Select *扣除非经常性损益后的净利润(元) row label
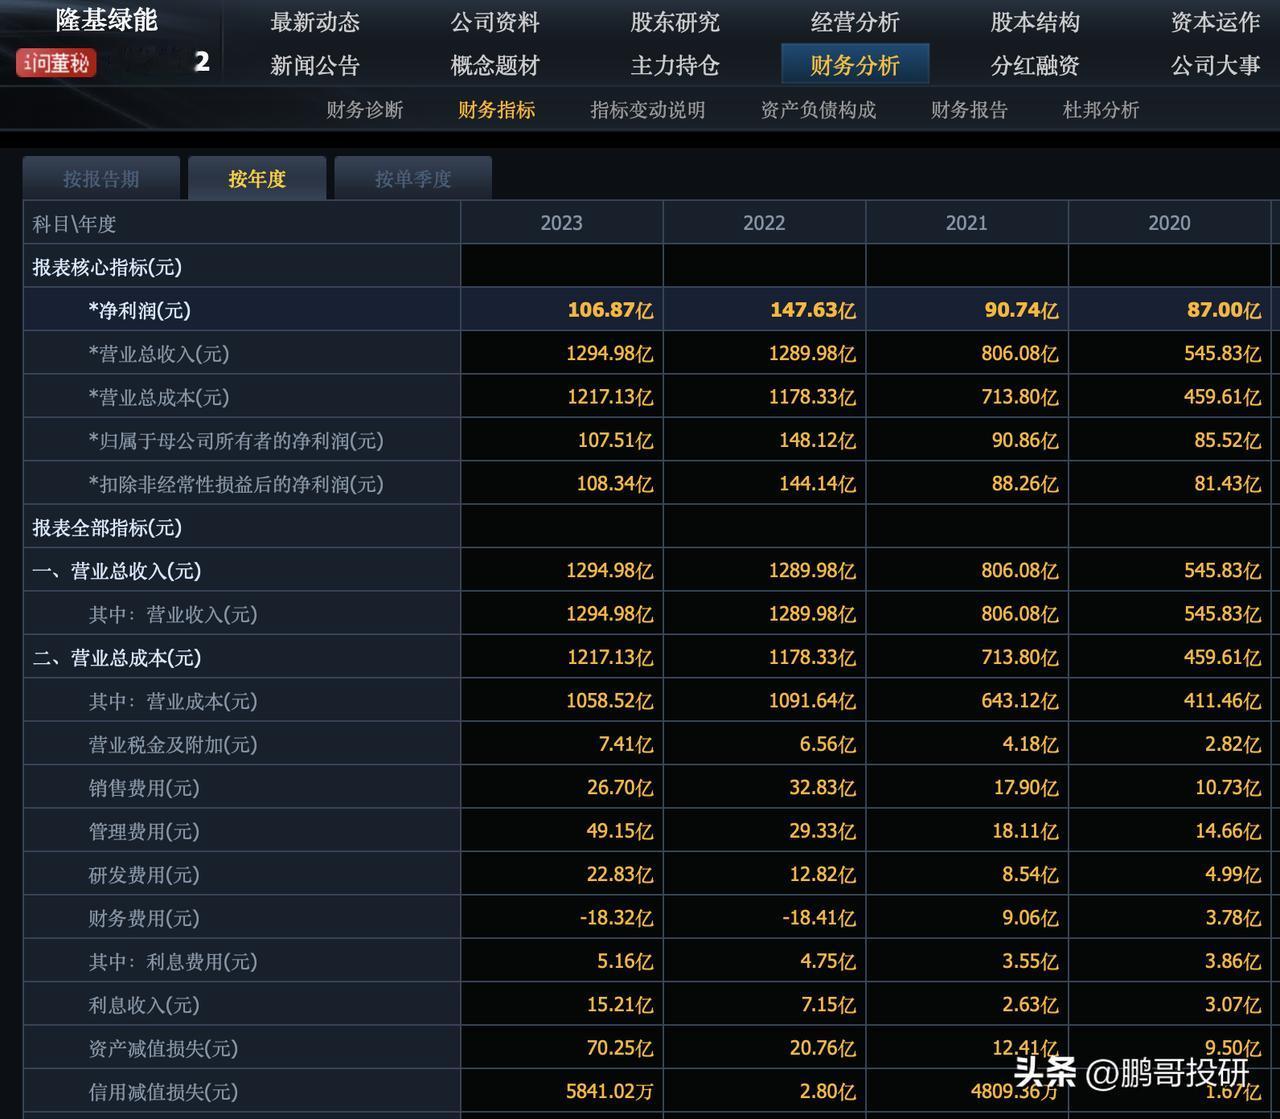The image size is (1280, 1119). (235, 484)
